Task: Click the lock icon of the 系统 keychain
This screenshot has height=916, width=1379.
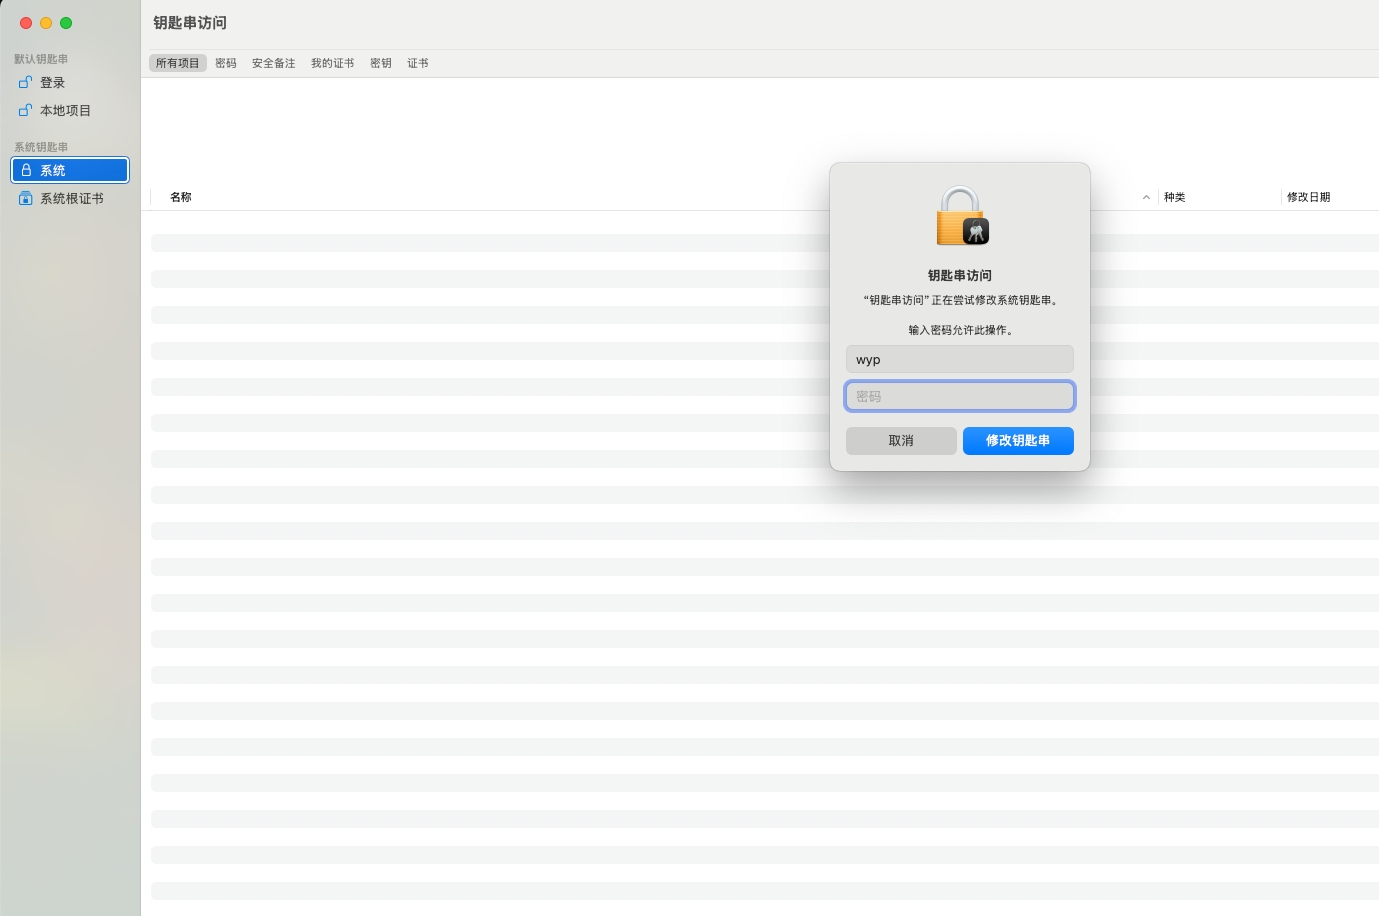Action: click(27, 171)
